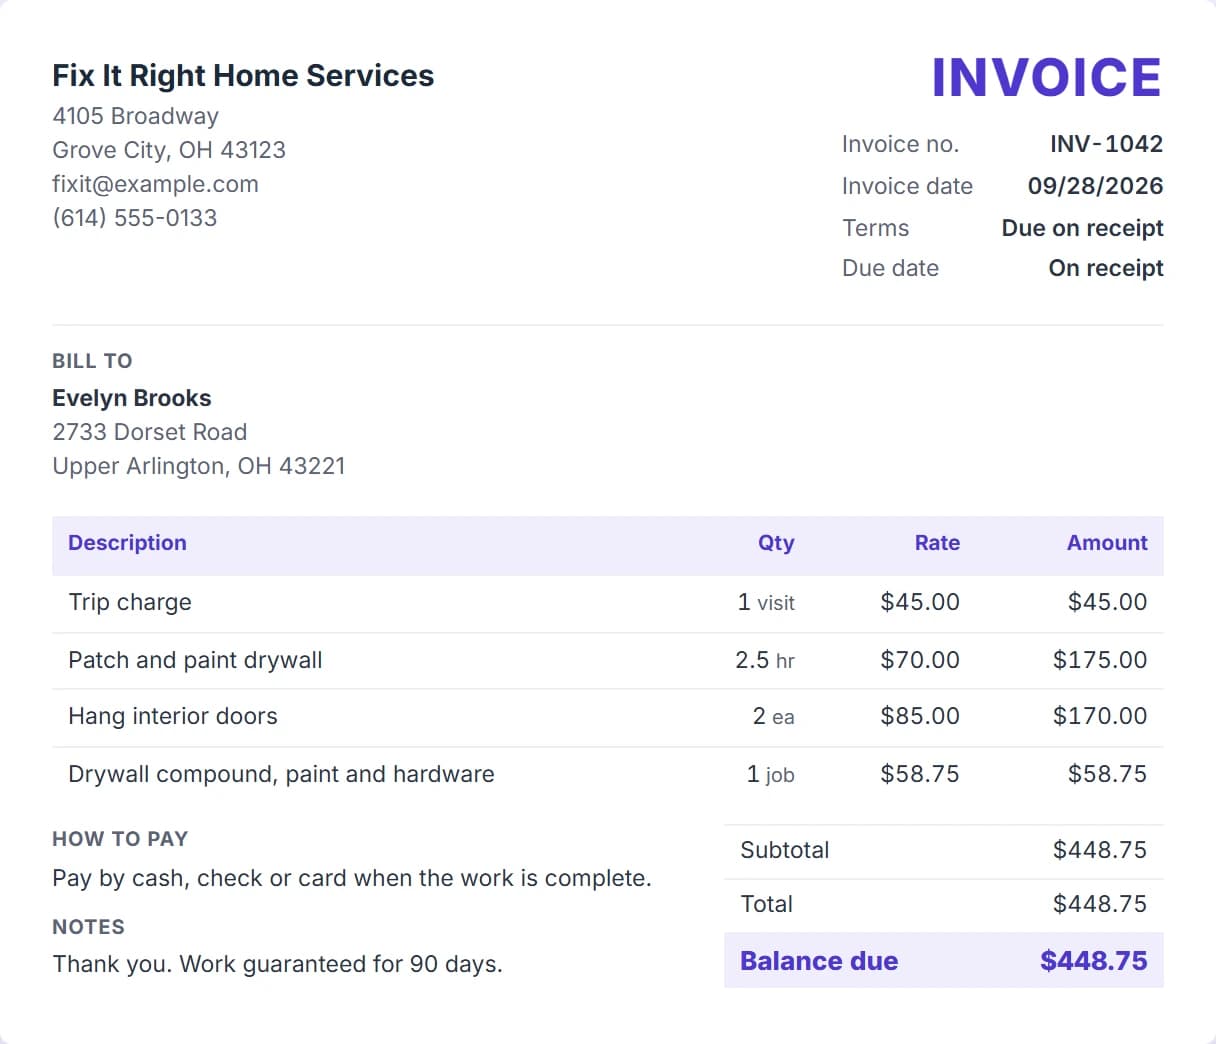Select the 4105 Broadway address line
The height and width of the screenshot is (1044, 1216).
pyautogui.click(x=135, y=116)
